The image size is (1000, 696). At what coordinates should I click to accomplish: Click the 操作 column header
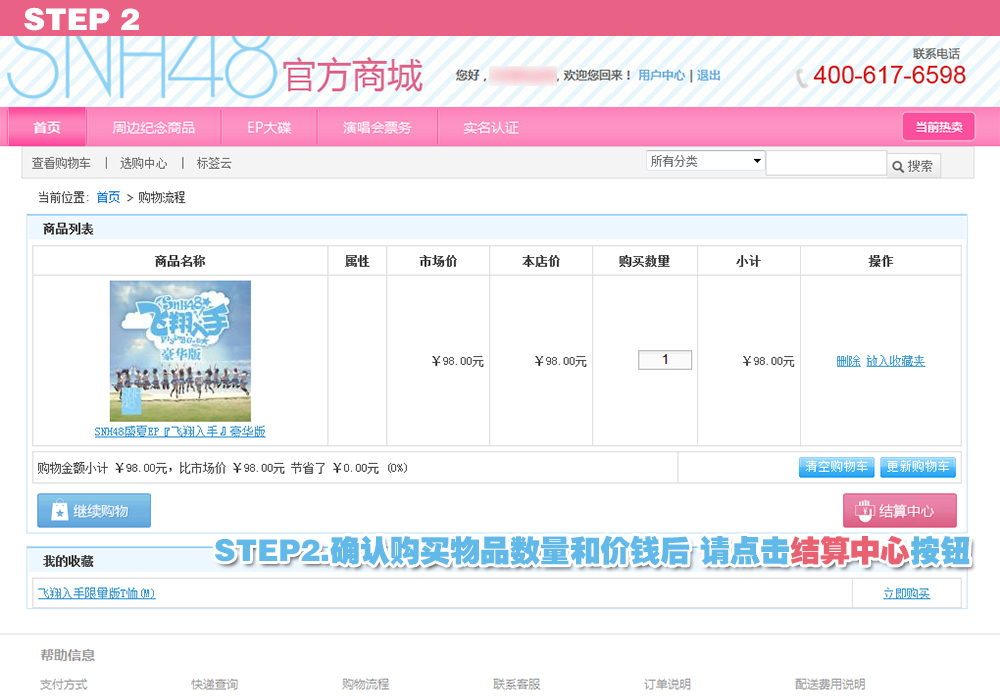(x=881, y=261)
